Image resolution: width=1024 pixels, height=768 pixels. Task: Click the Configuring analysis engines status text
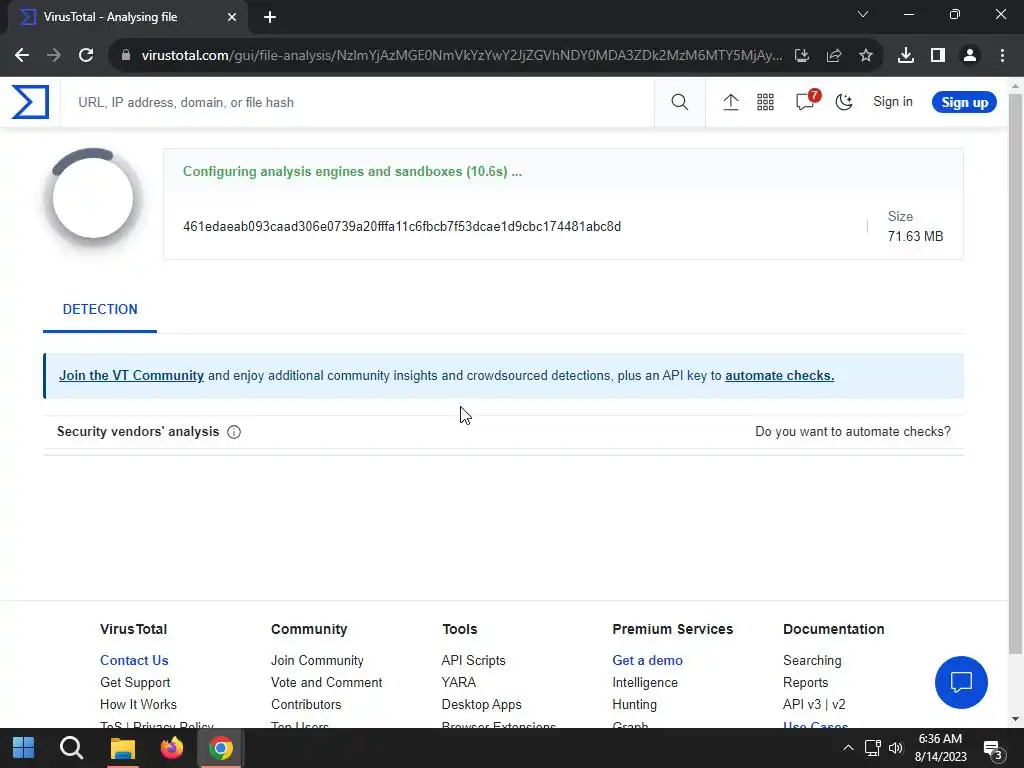[x=352, y=172]
